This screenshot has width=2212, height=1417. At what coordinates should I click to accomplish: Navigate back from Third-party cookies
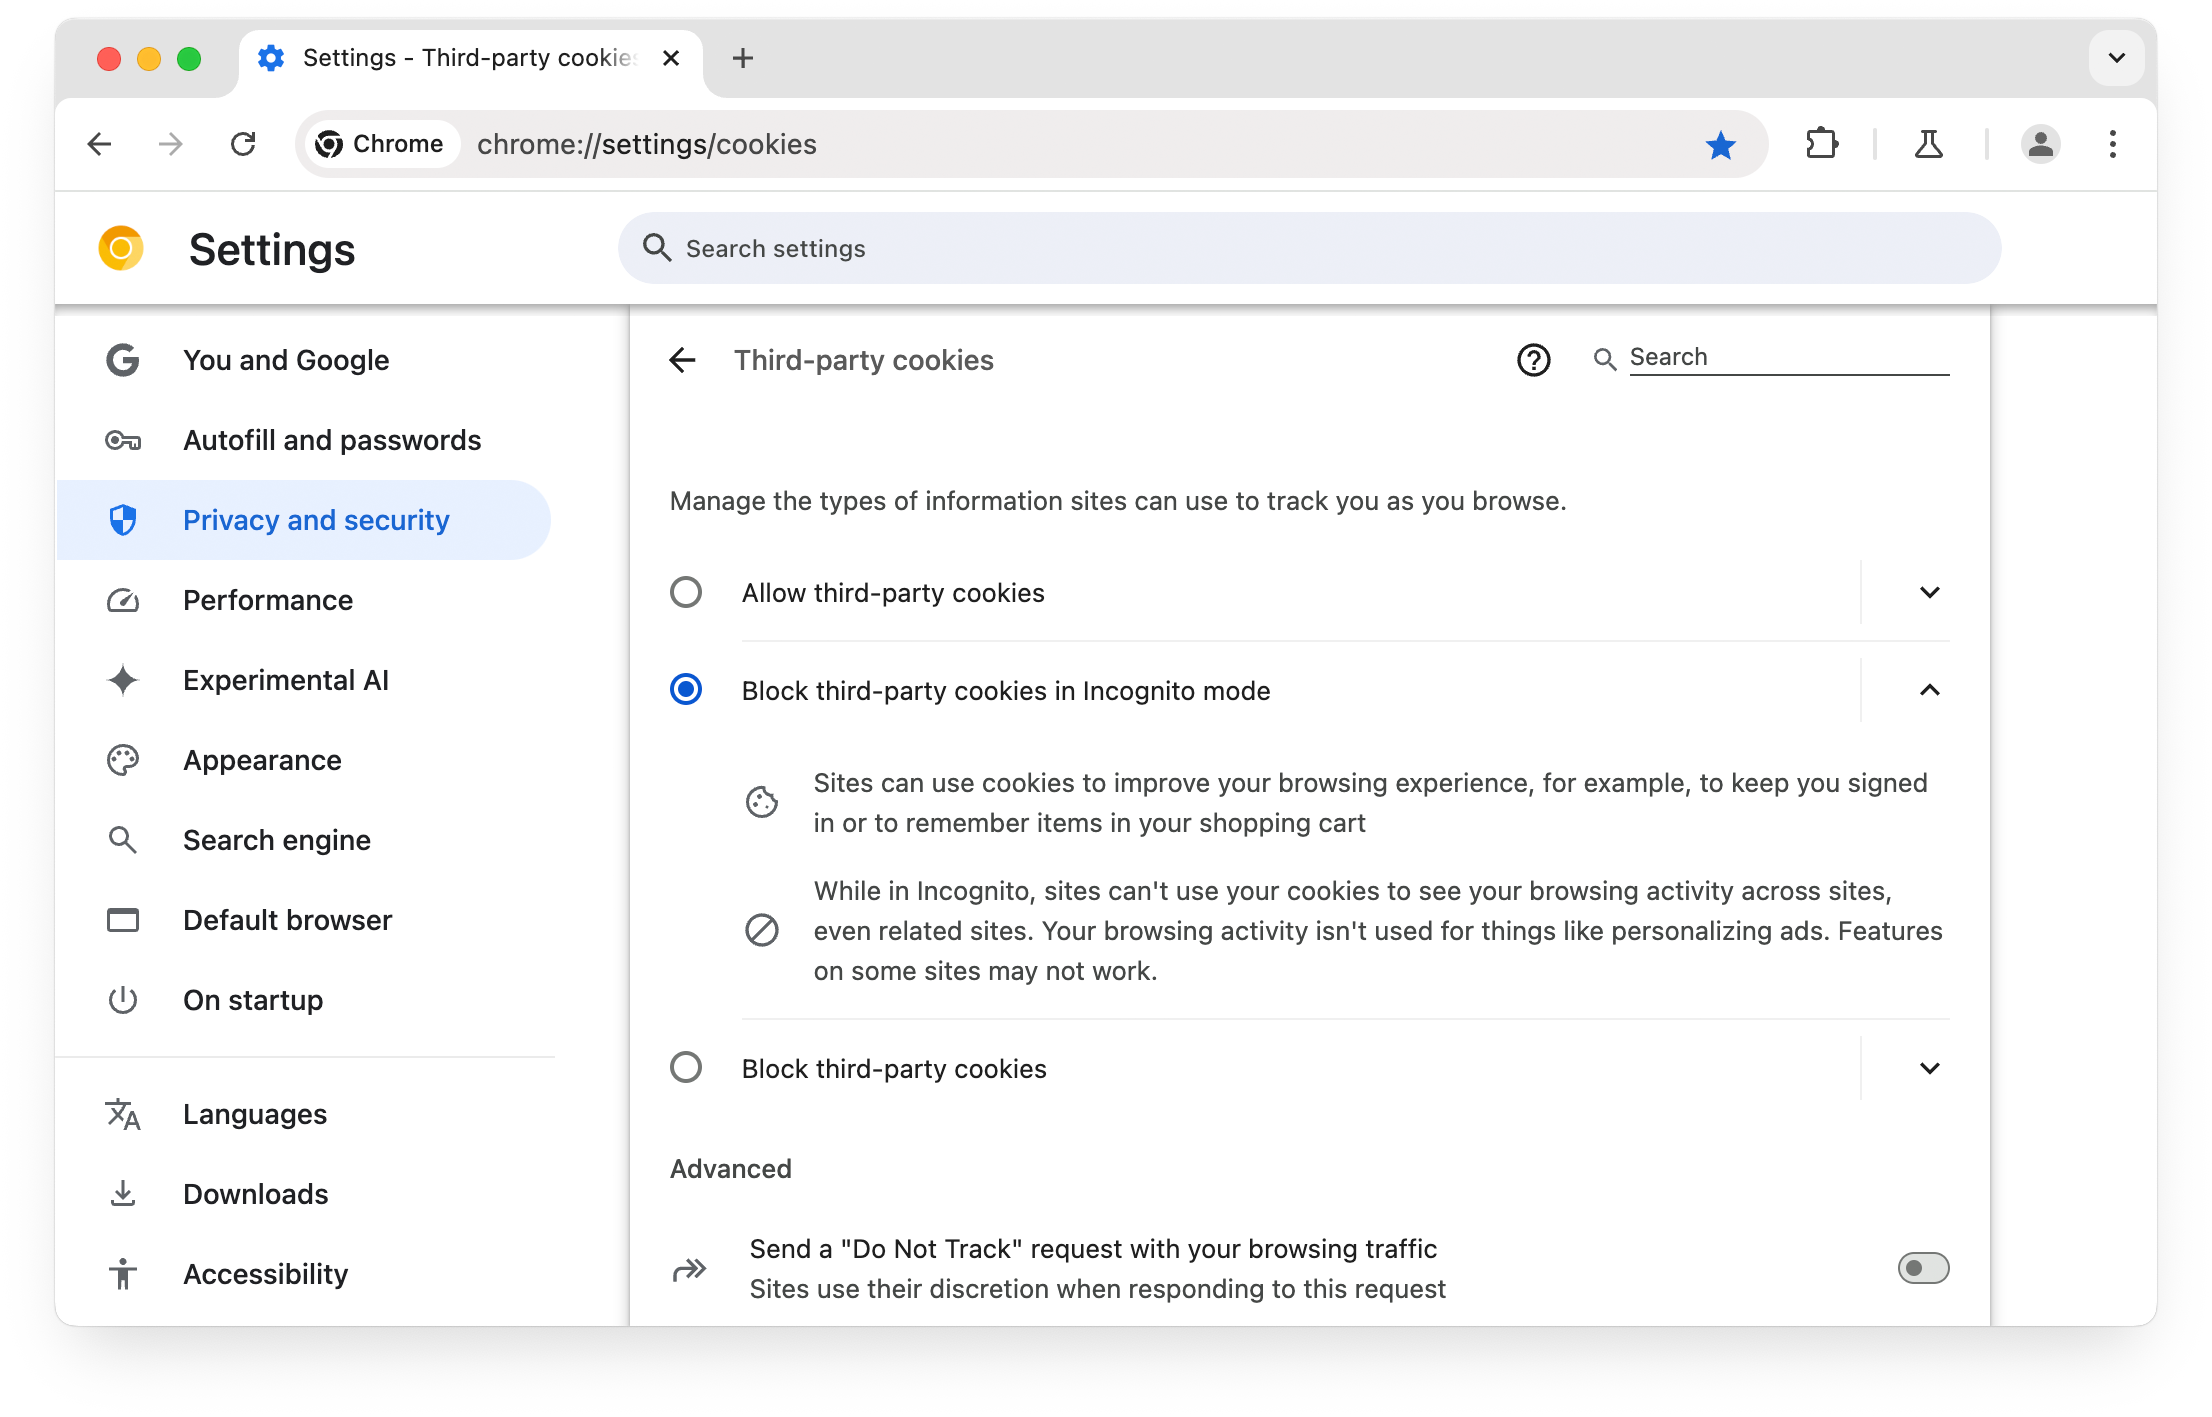684,358
